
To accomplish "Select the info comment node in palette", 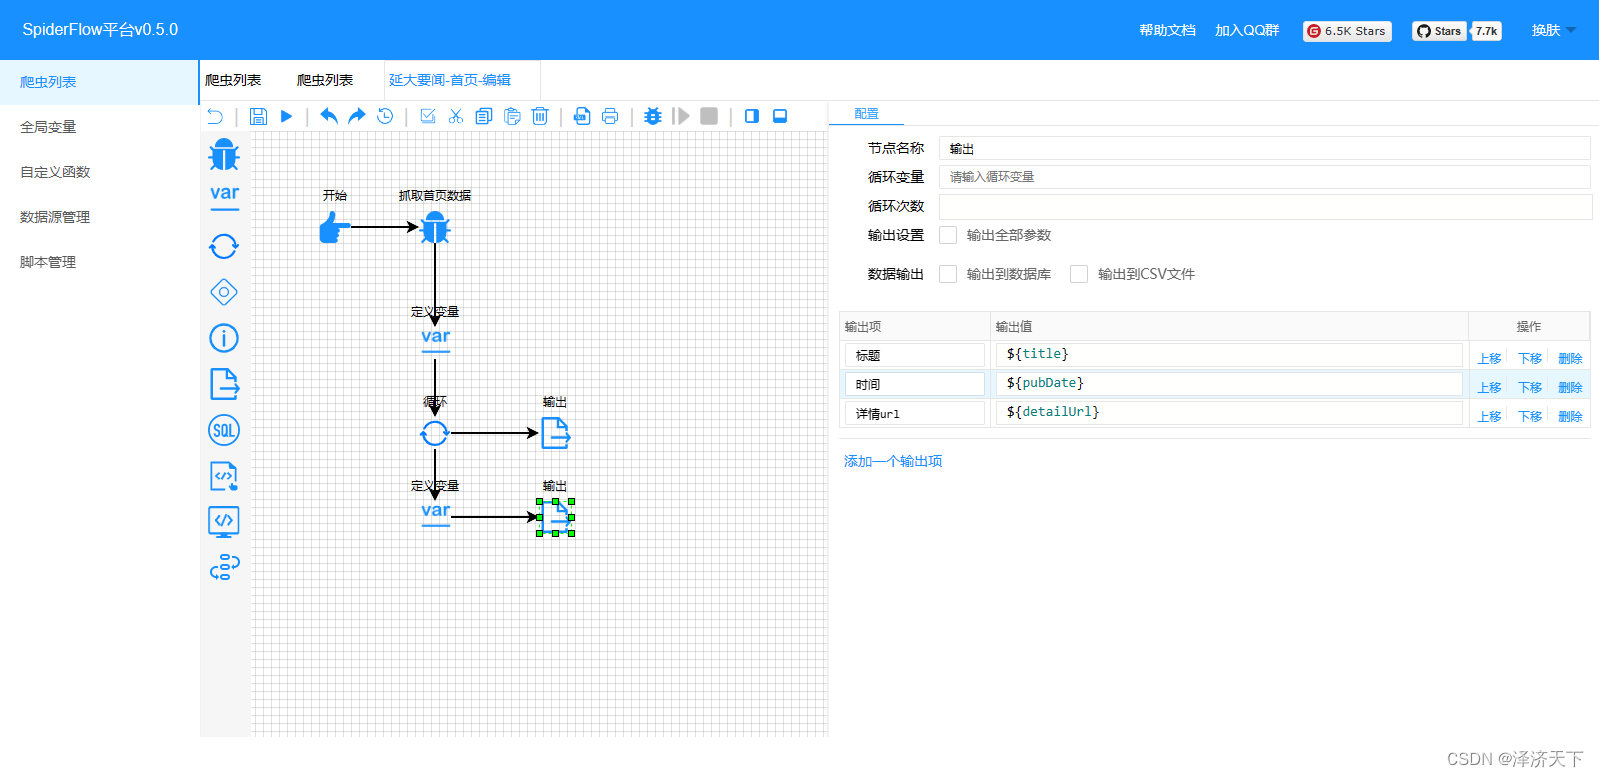I will [224, 338].
